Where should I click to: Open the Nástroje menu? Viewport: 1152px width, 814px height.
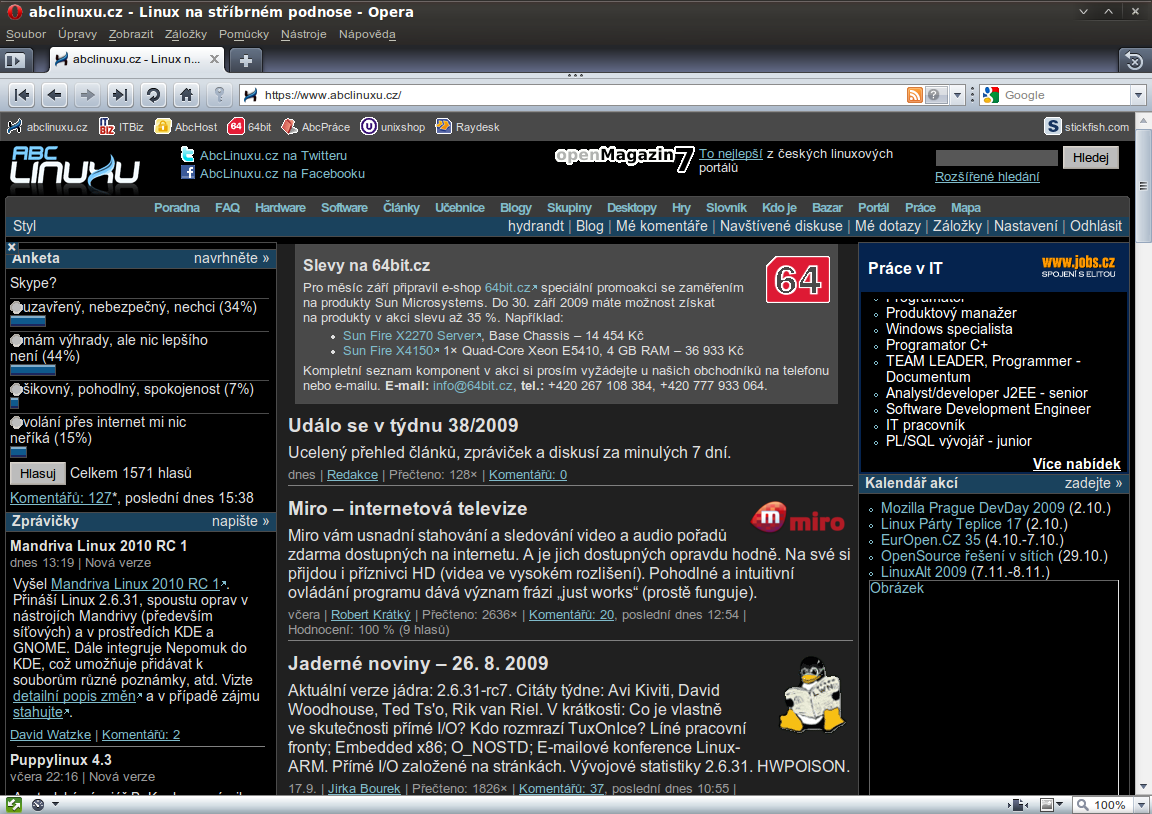tap(303, 34)
